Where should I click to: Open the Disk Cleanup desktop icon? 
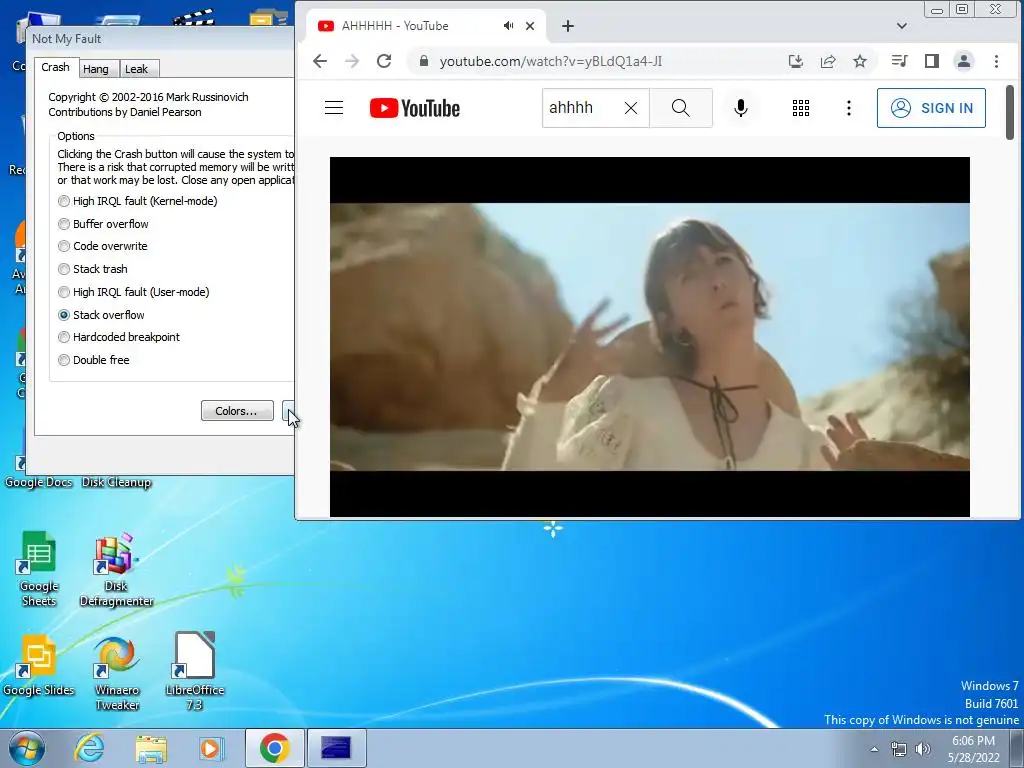coord(116,482)
